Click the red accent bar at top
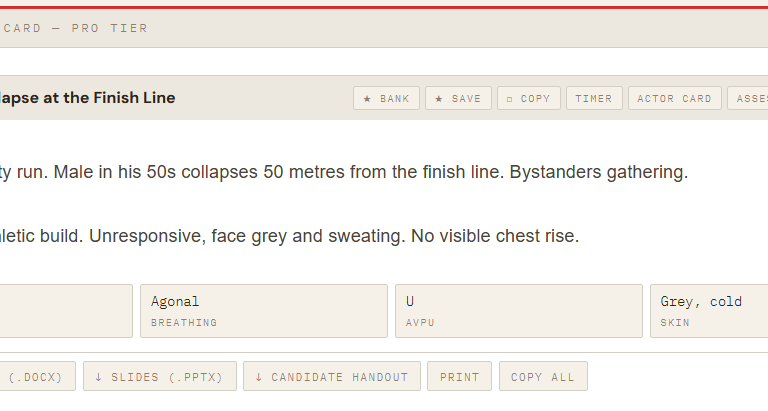Image resolution: width=768 pixels, height=411 pixels. [384, 6]
